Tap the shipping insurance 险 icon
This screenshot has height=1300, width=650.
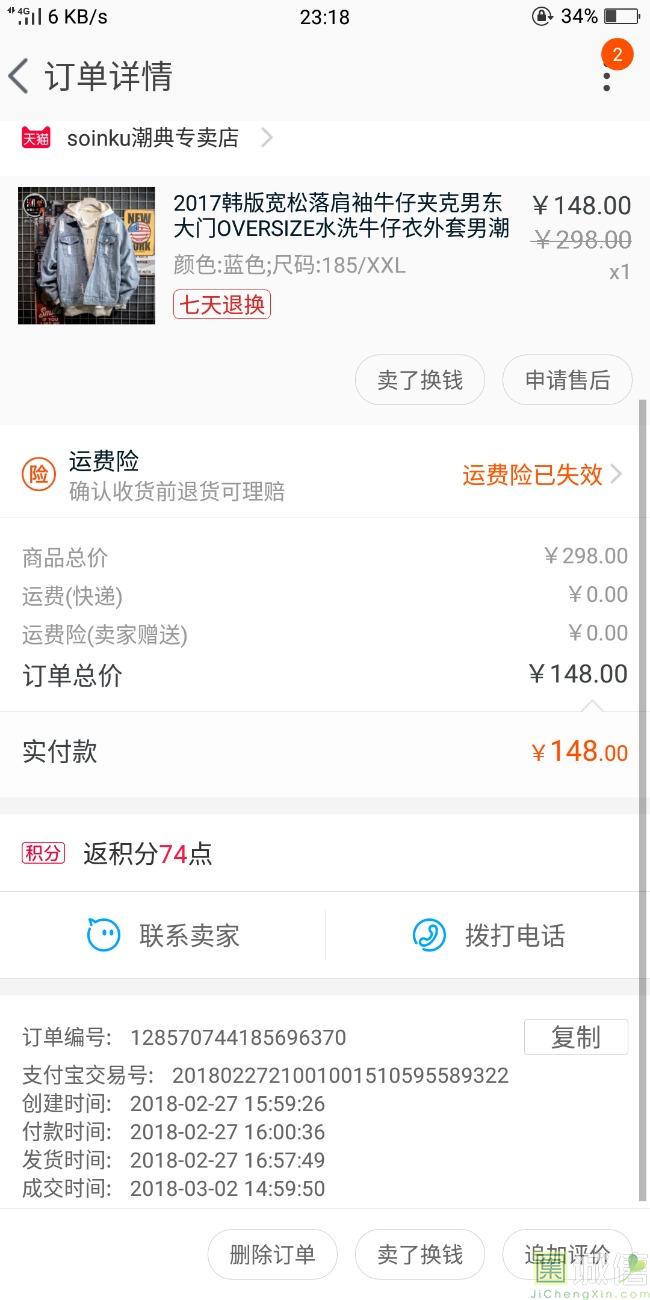(x=38, y=475)
